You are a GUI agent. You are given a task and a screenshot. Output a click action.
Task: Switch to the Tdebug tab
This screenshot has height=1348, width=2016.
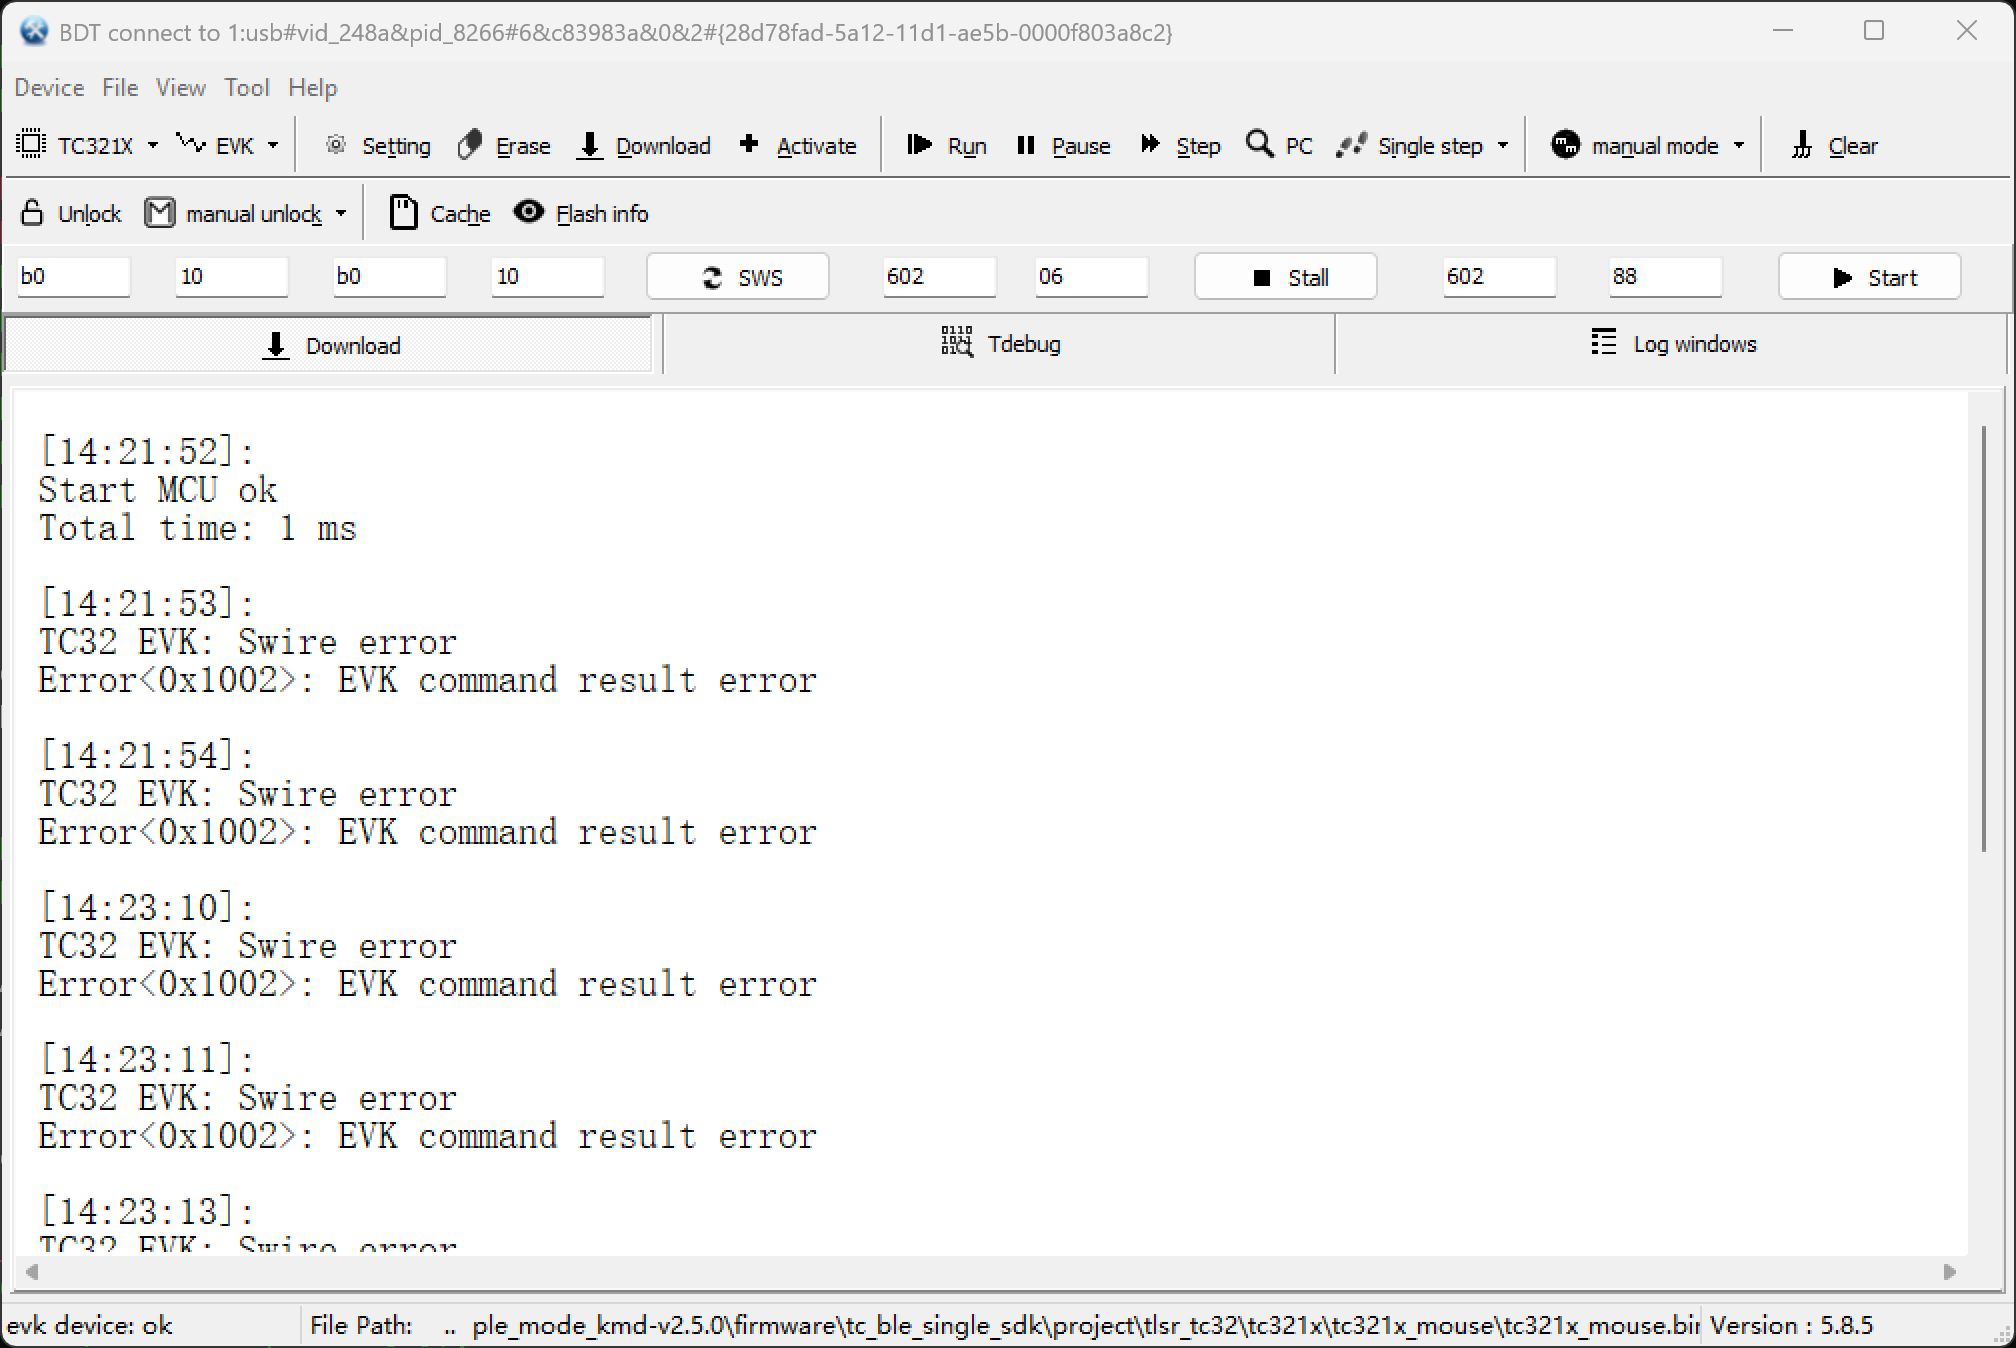pos(1000,344)
